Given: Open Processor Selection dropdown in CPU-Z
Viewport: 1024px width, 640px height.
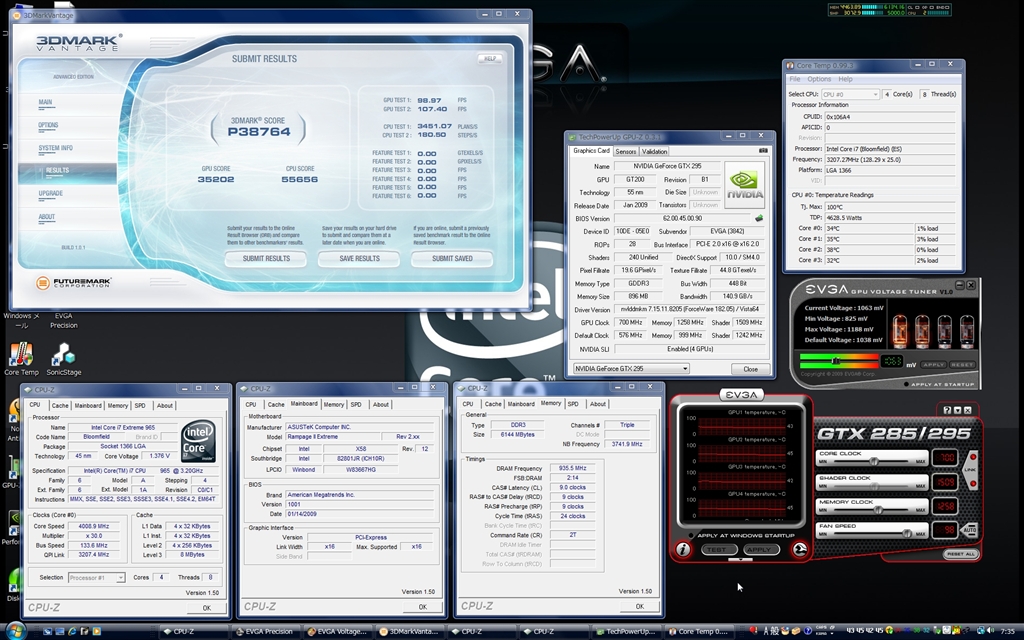Looking at the screenshot, I should pos(96,578).
